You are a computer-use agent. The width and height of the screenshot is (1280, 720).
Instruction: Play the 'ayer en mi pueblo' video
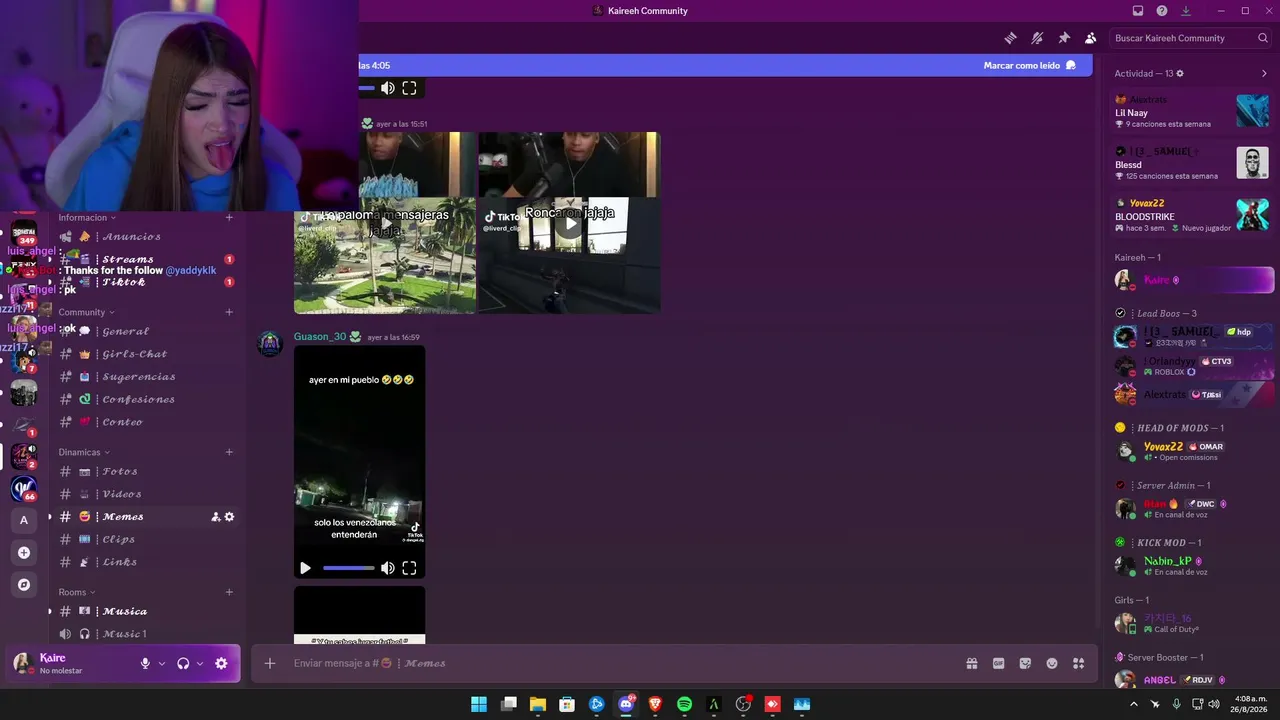tap(305, 568)
